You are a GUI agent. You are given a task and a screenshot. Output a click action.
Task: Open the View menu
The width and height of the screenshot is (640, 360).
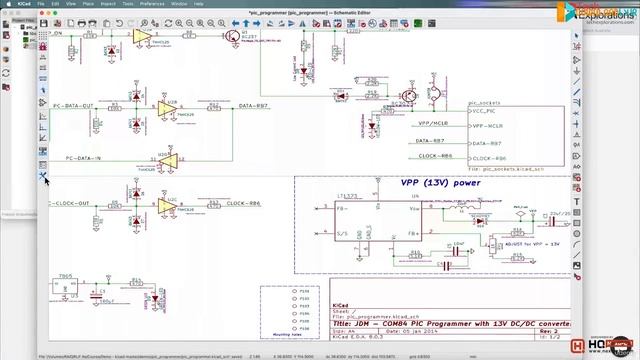point(71,4)
